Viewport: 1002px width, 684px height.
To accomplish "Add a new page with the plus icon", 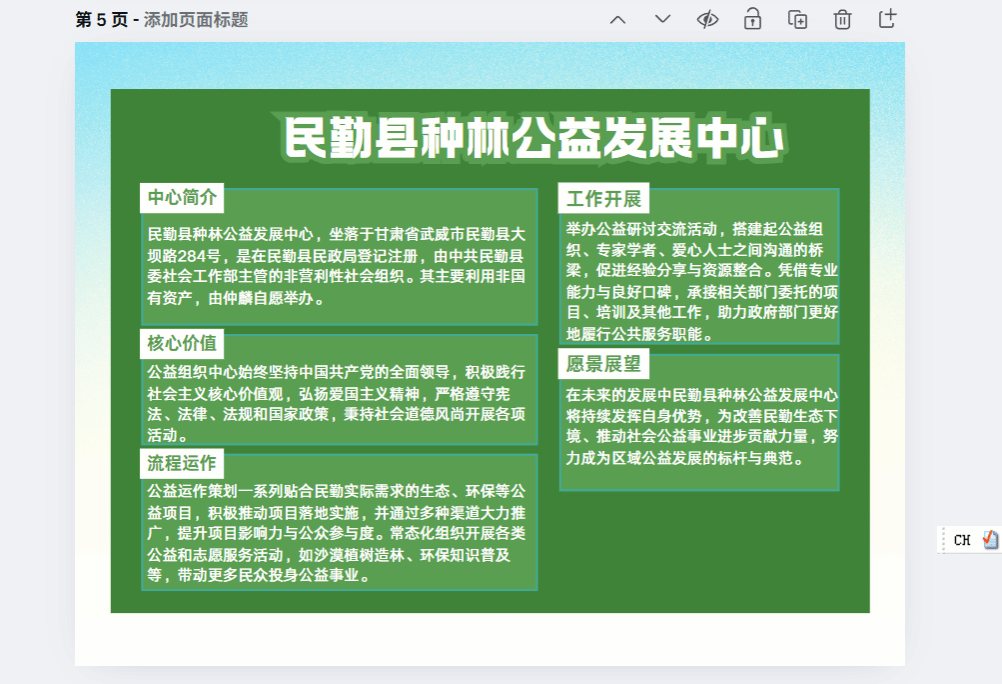I will 887,19.
